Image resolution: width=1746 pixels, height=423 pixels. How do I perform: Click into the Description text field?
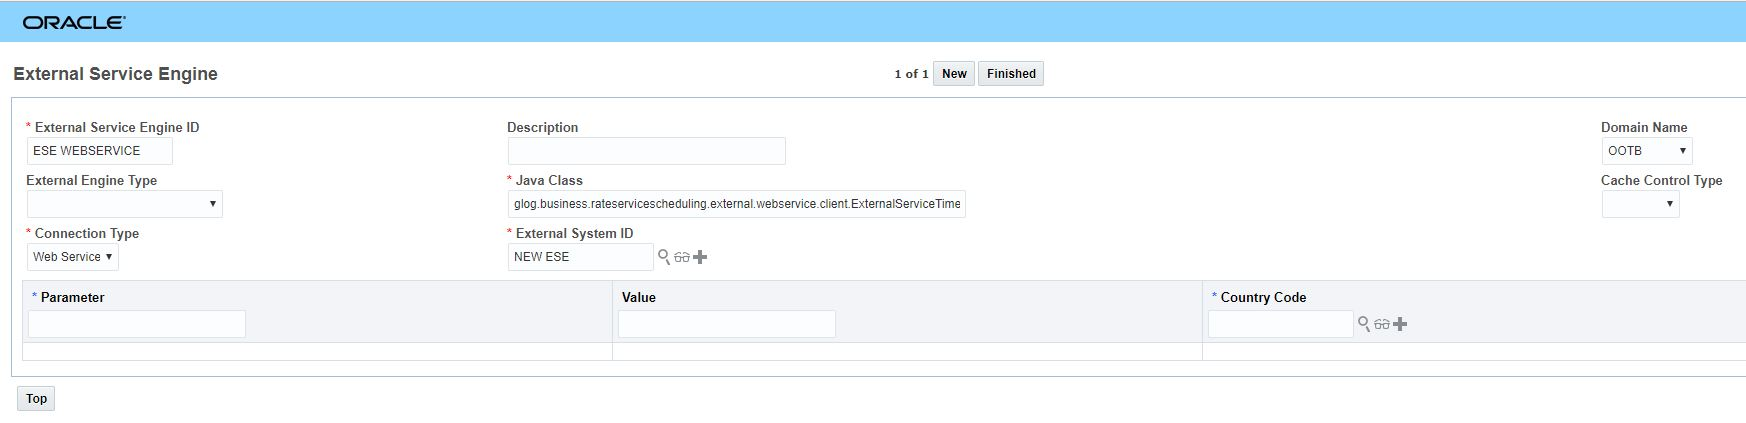pyautogui.click(x=646, y=151)
